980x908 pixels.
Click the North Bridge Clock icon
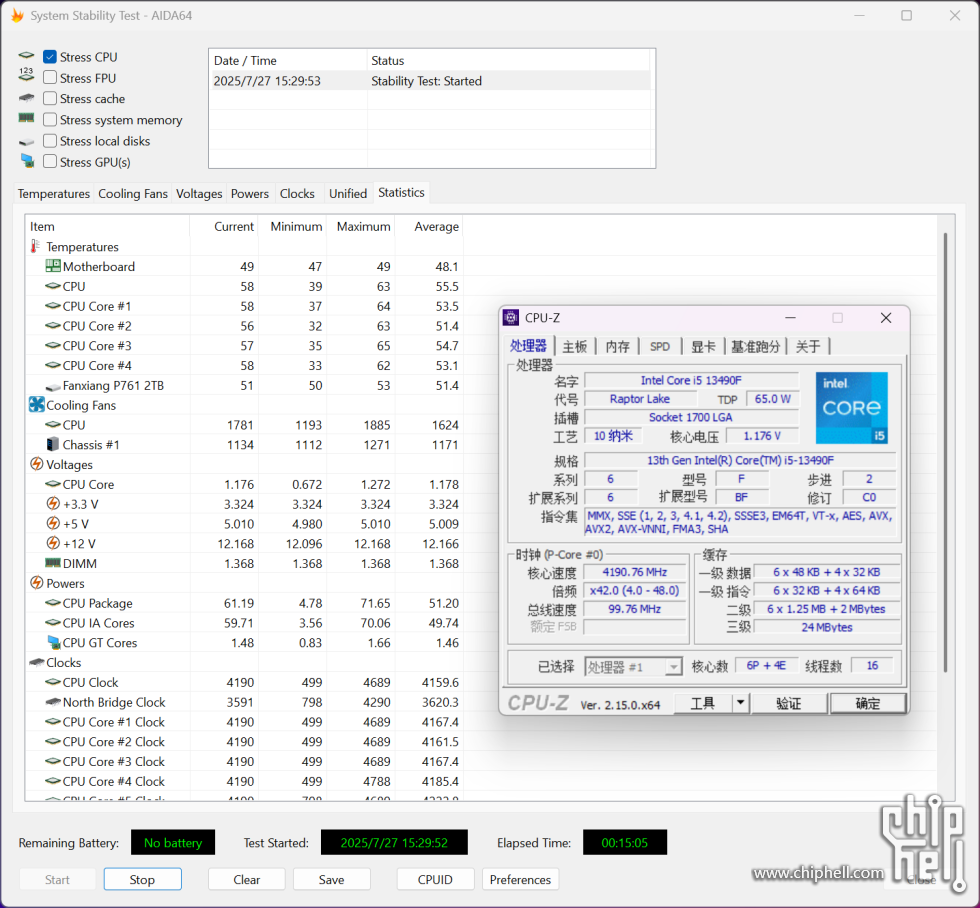point(53,702)
